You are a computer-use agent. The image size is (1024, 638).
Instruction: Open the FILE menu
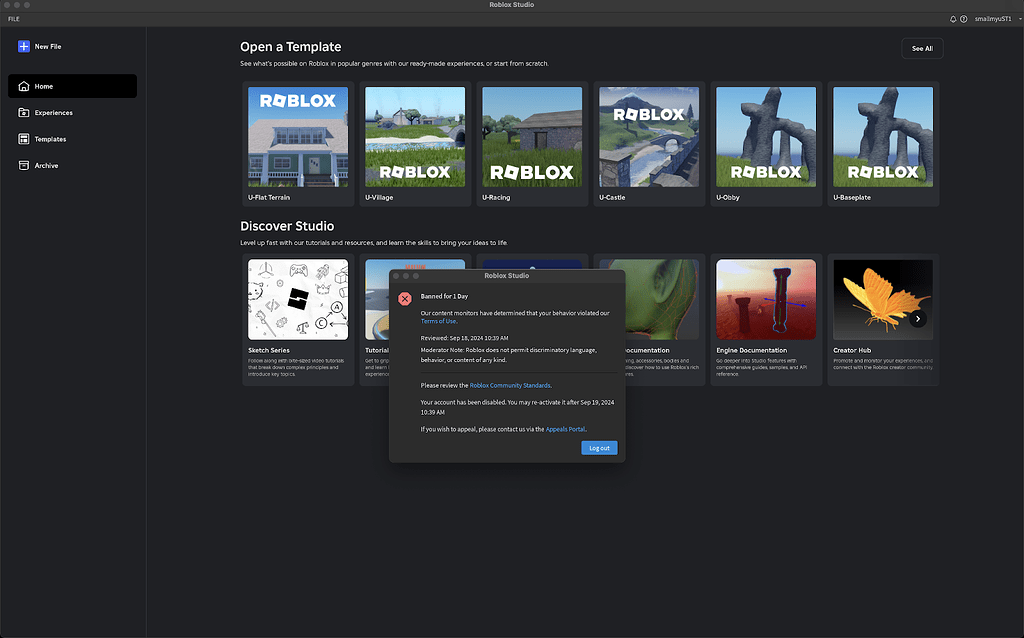point(13,18)
